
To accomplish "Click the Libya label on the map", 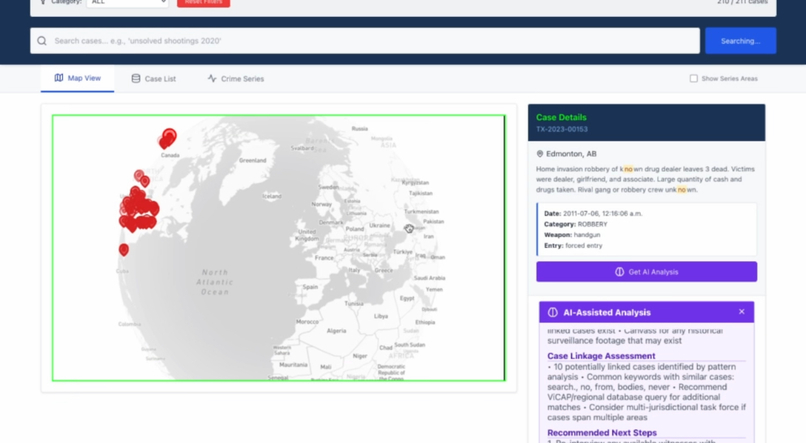I will coord(381,316).
